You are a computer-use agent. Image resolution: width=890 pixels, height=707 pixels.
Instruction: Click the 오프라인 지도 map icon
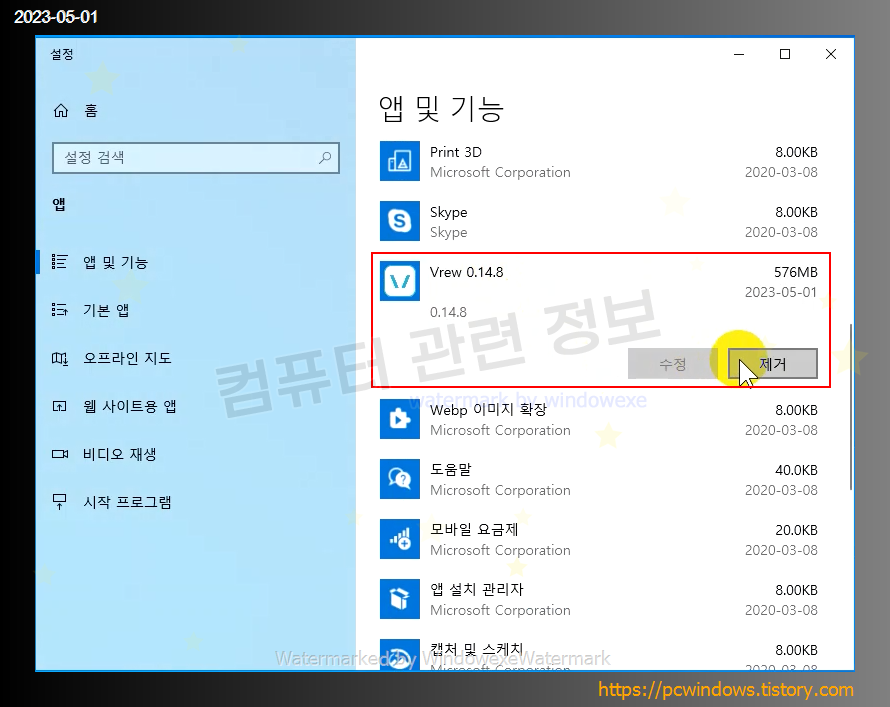tap(60, 358)
